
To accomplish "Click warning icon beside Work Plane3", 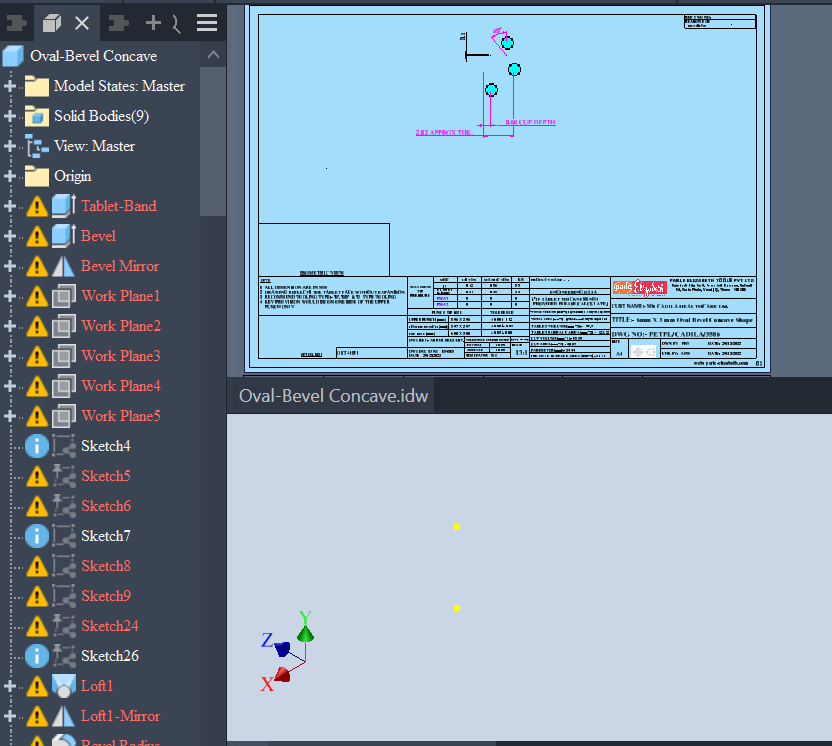I will [x=37, y=357].
